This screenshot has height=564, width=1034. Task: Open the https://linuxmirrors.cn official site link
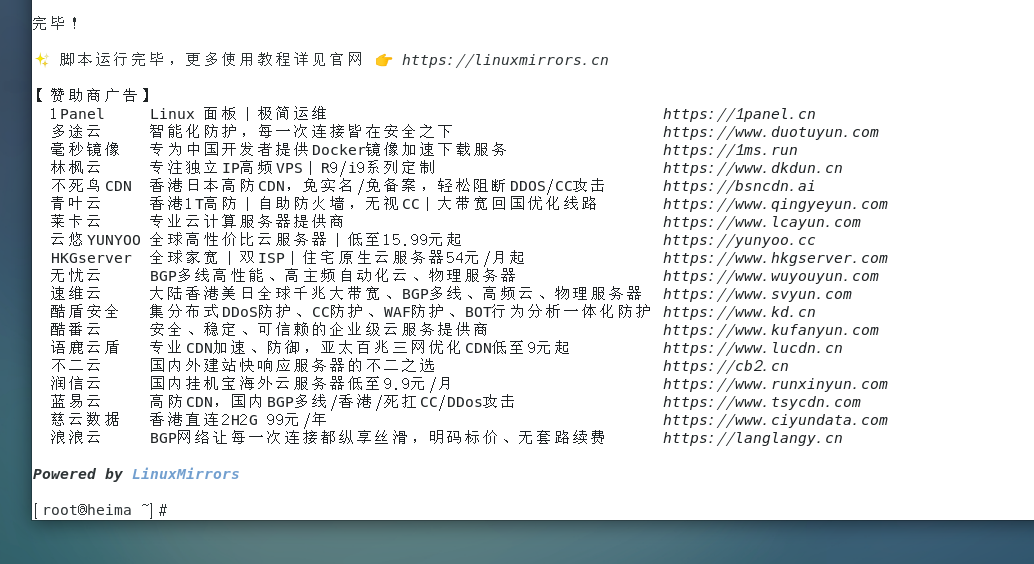(x=505, y=60)
